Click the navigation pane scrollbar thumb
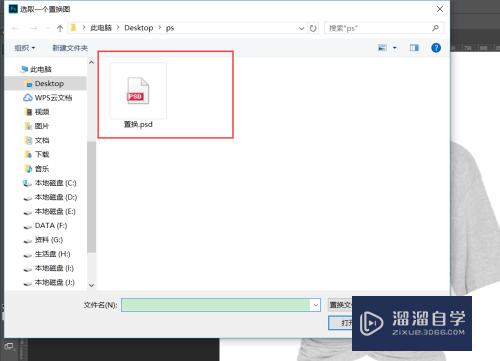The height and width of the screenshot is (361, 500). [91, 197]
